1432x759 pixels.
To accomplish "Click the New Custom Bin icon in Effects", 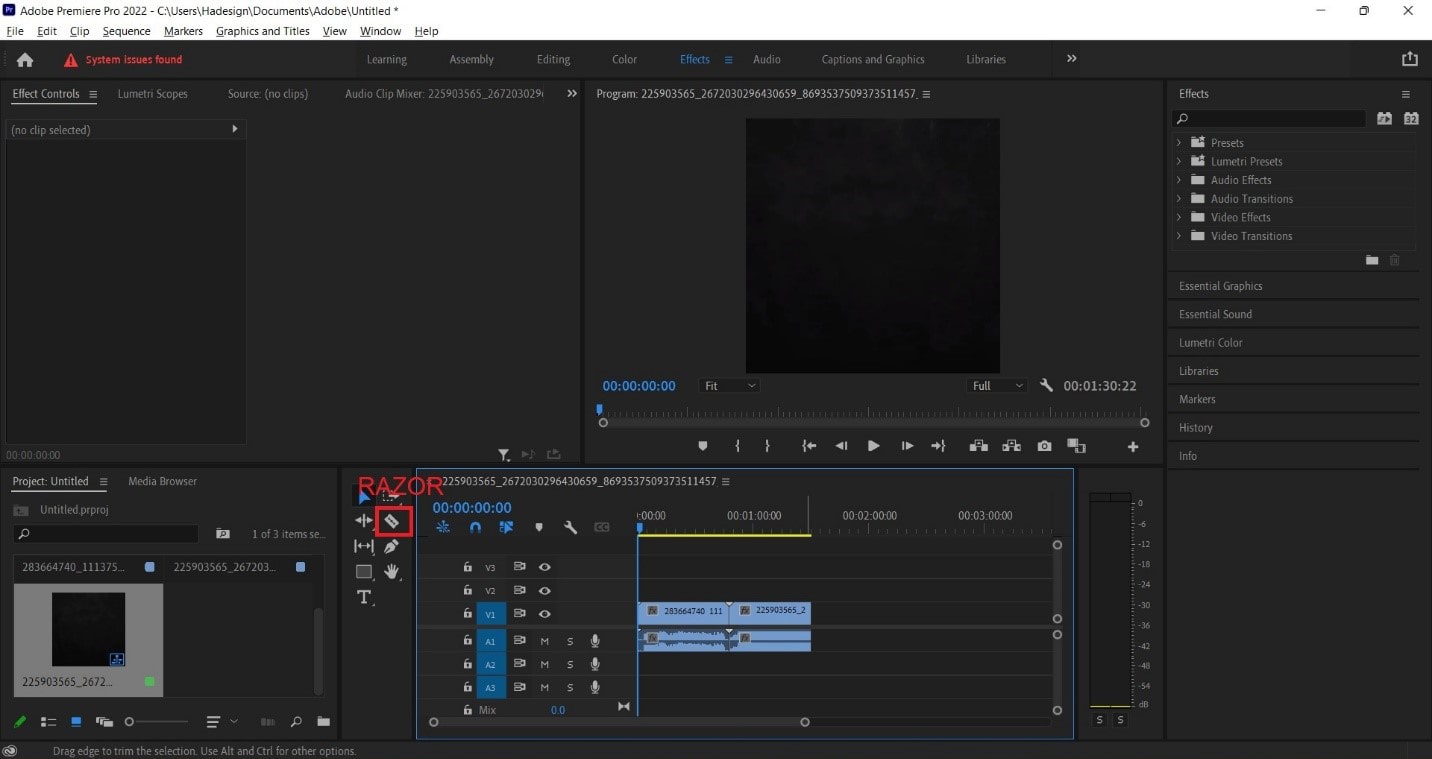I will pyautogui.click(x=1372, y=260).
